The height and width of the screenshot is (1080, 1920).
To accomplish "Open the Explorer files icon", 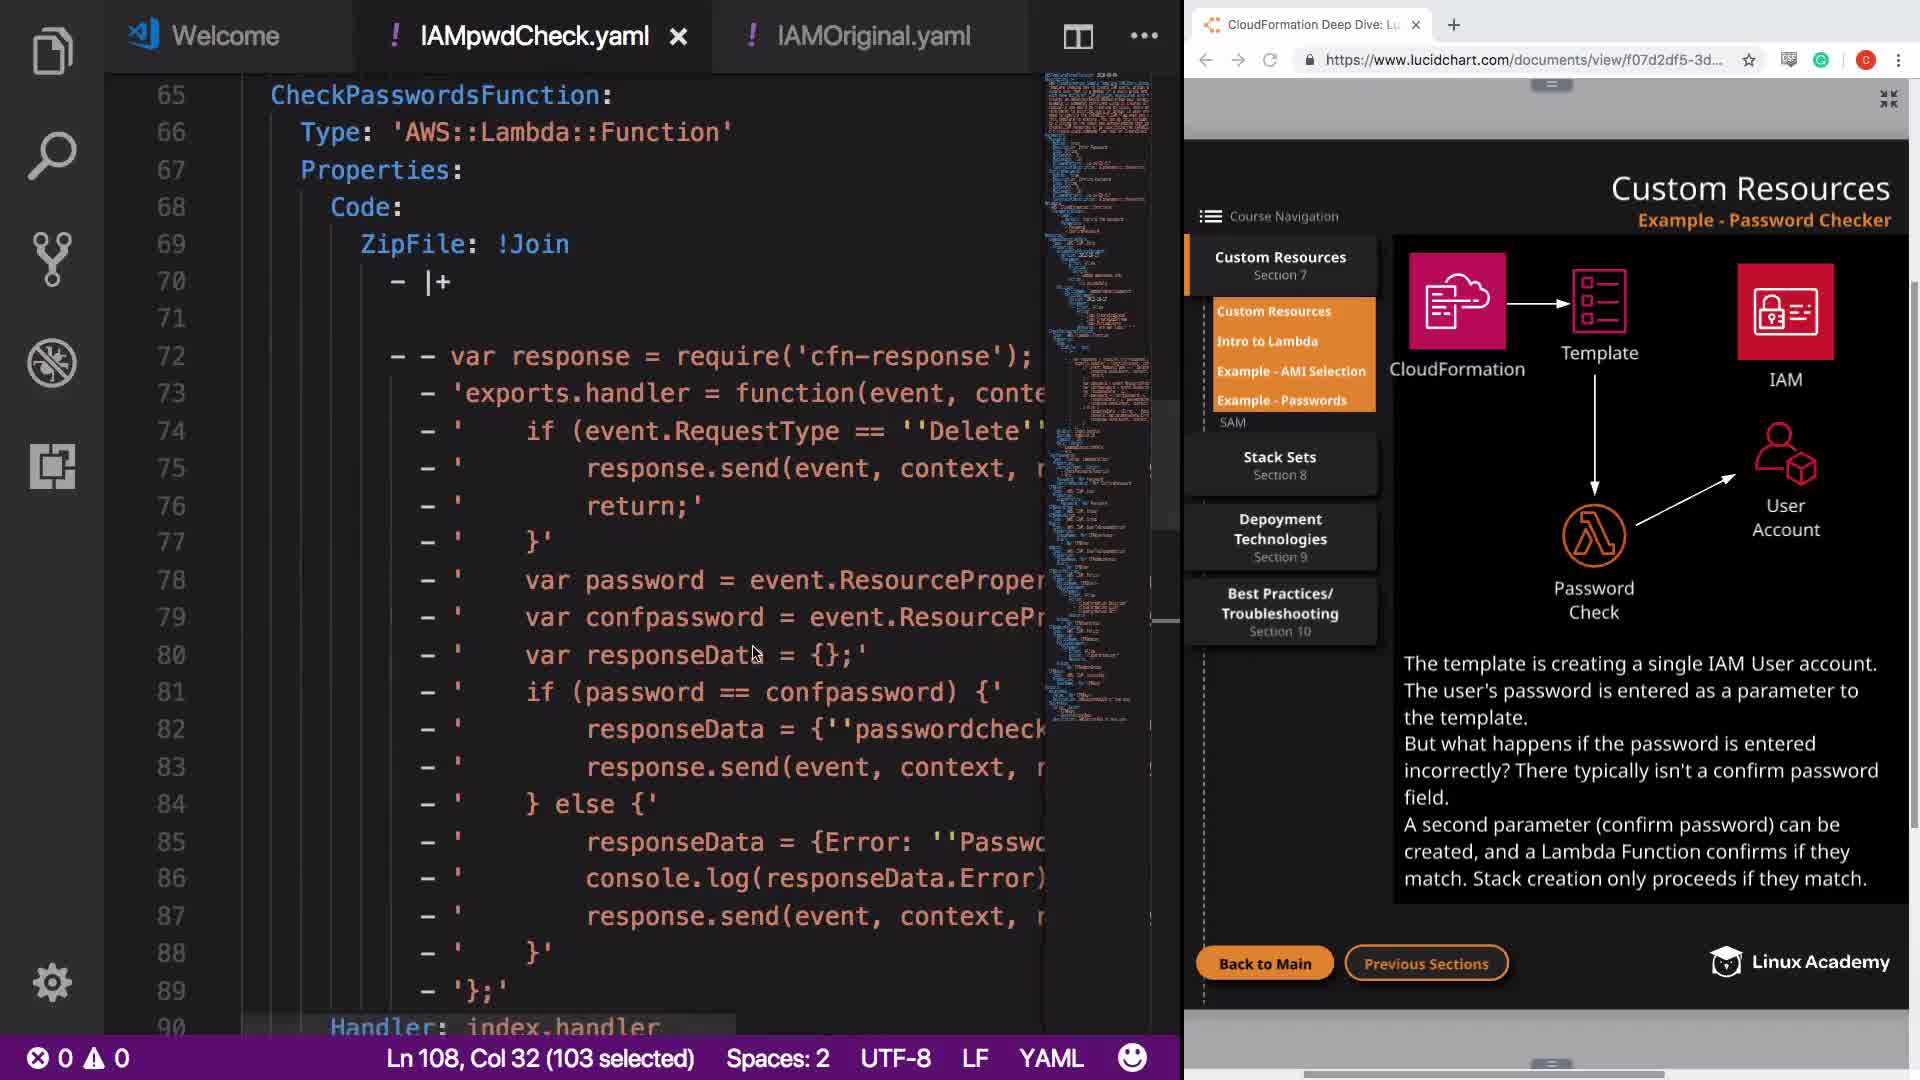I will [x=52, y=51].
